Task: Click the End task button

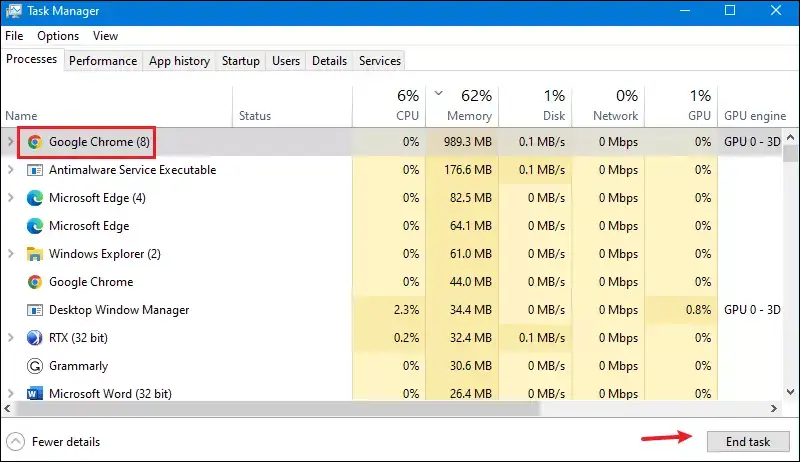Action: click(748, 442)
